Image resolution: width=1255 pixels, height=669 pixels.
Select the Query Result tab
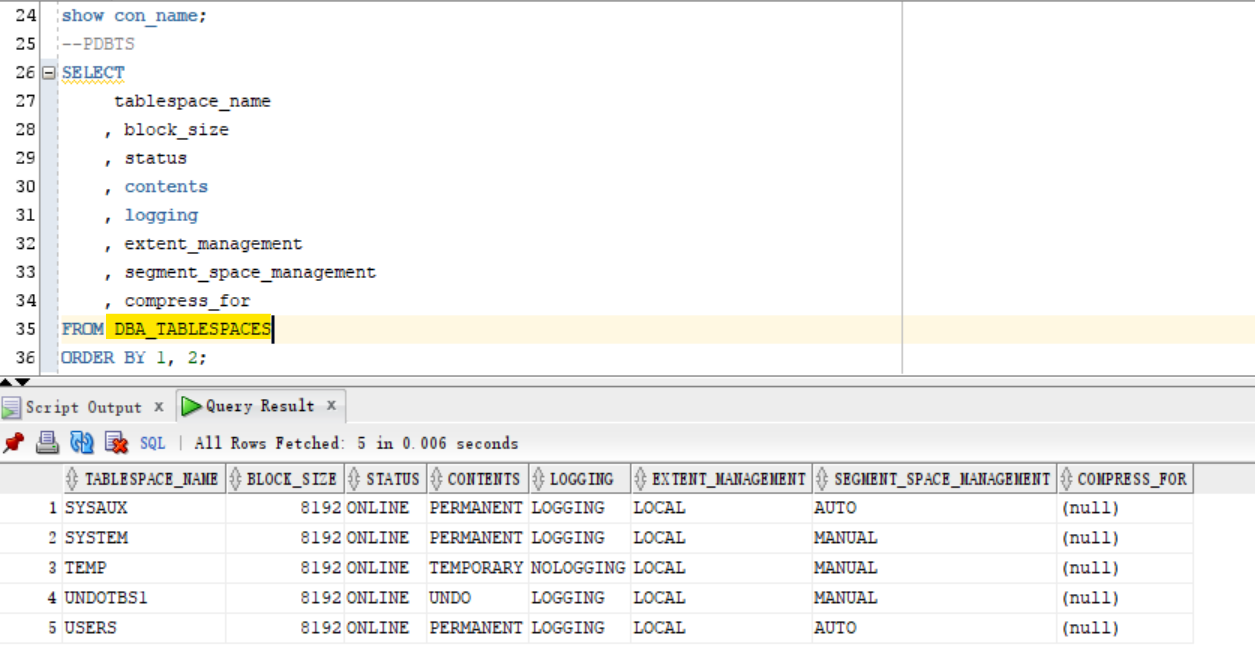[260, 406]
